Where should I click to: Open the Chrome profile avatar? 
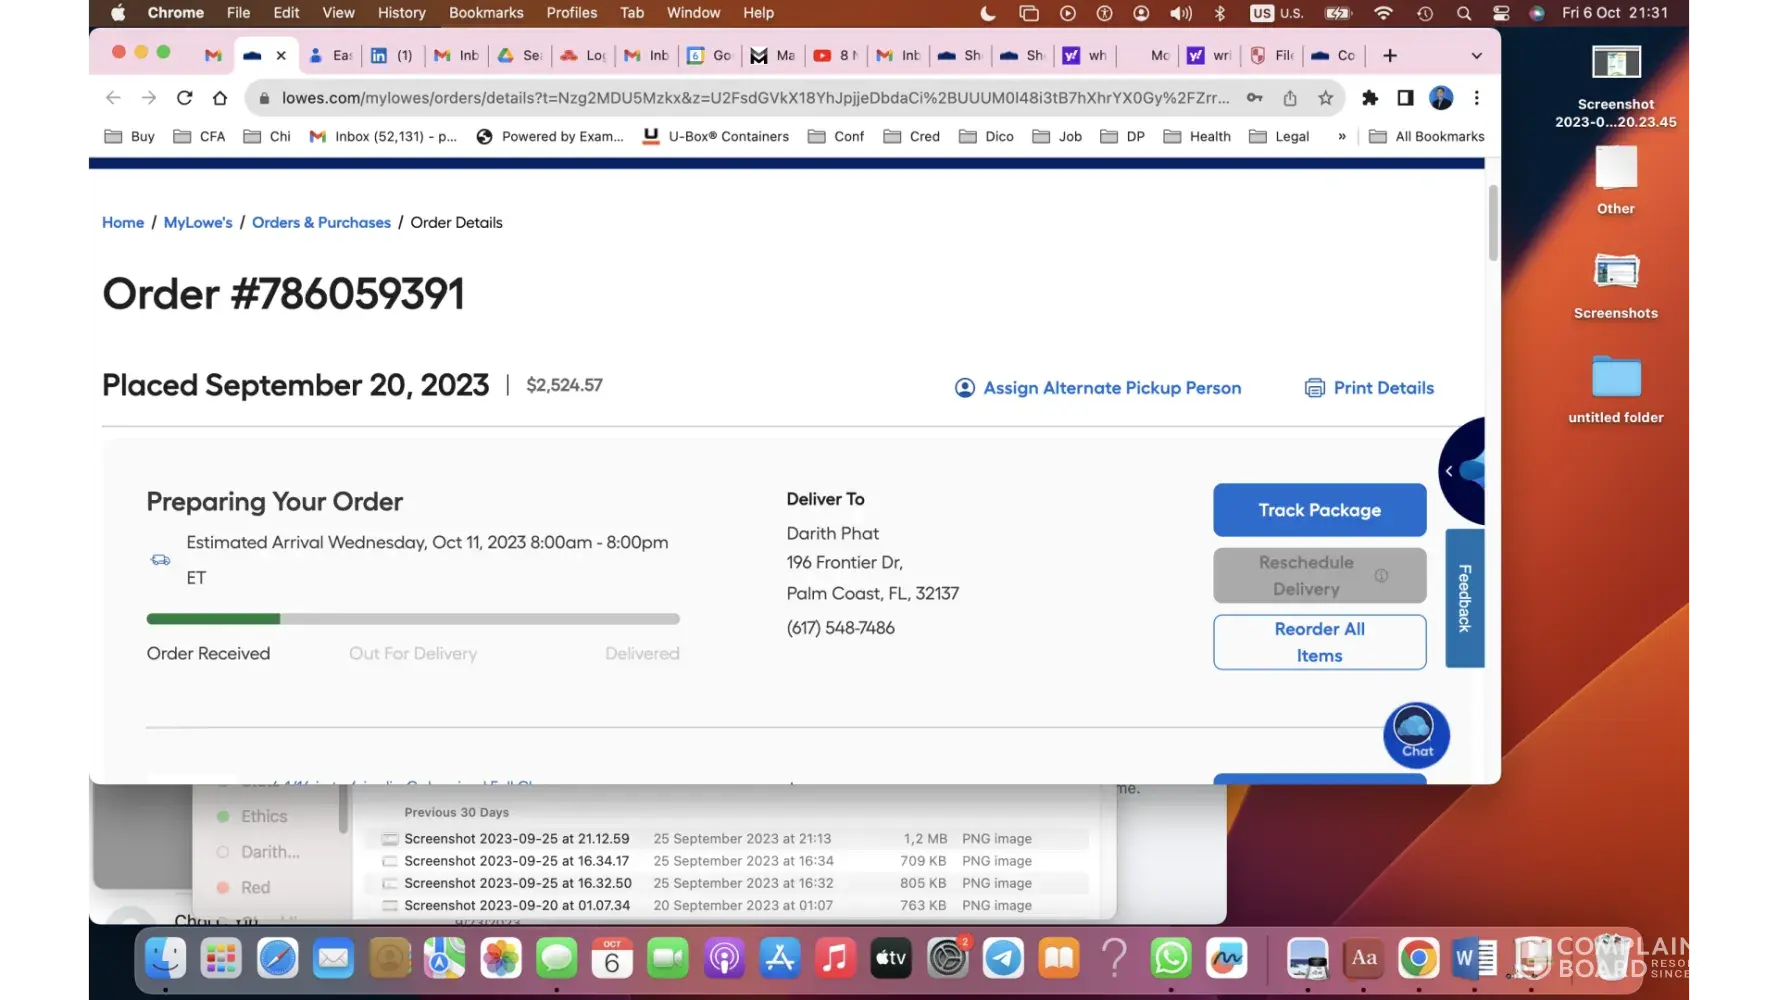(x=1441, y=98)
